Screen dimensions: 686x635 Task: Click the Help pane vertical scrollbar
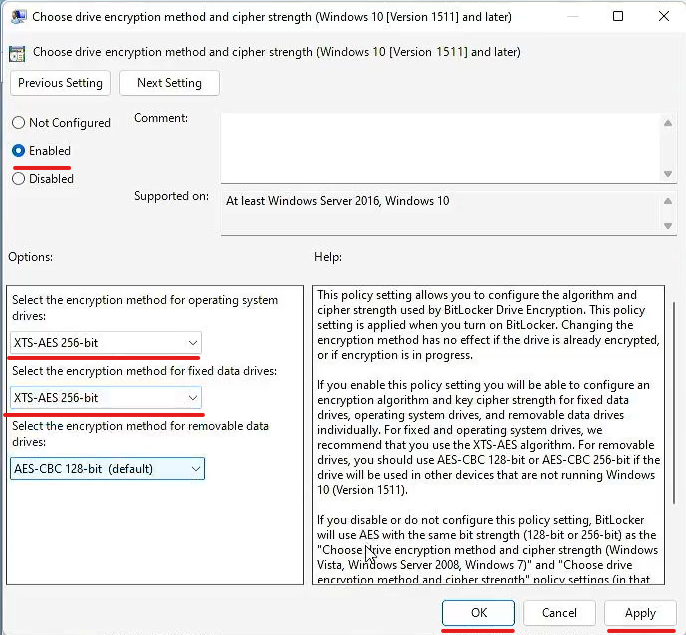tap(674, 403)
